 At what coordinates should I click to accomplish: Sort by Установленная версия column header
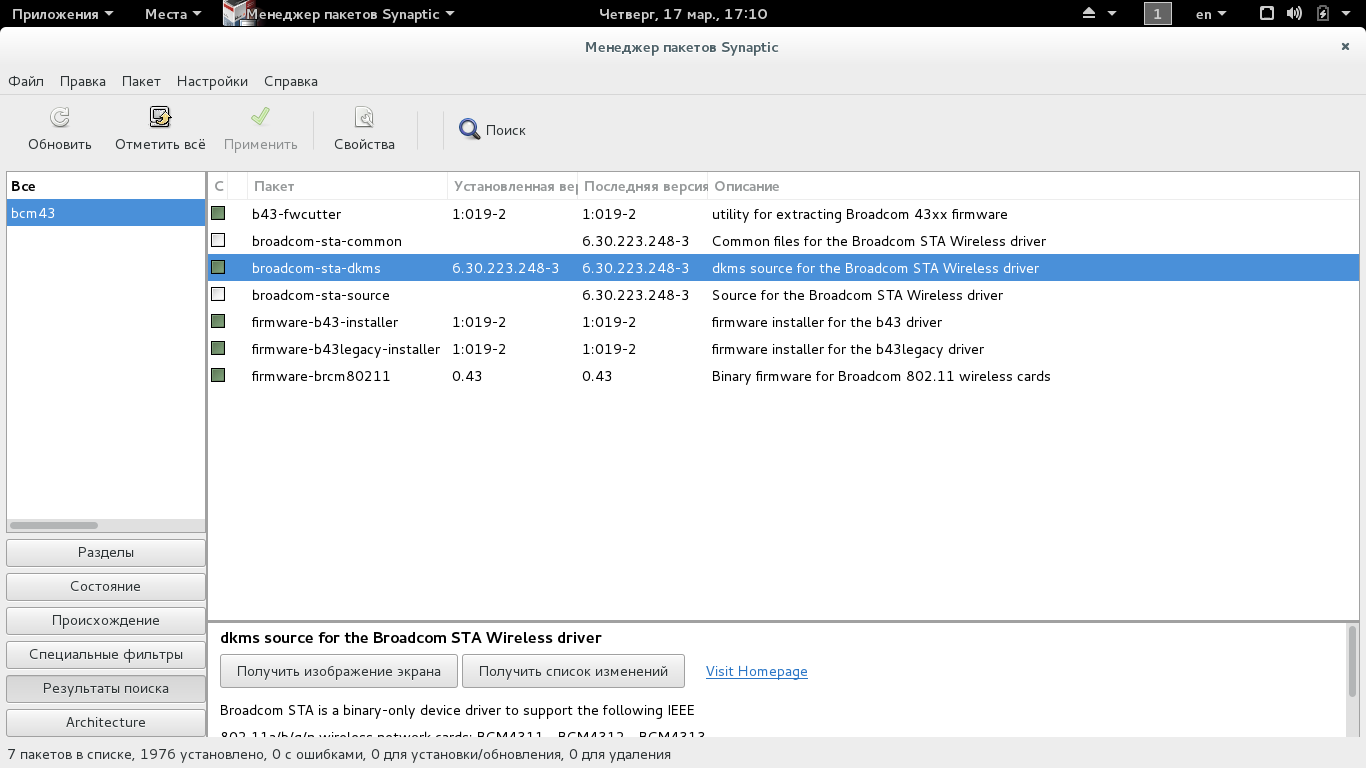pos(513,186)
